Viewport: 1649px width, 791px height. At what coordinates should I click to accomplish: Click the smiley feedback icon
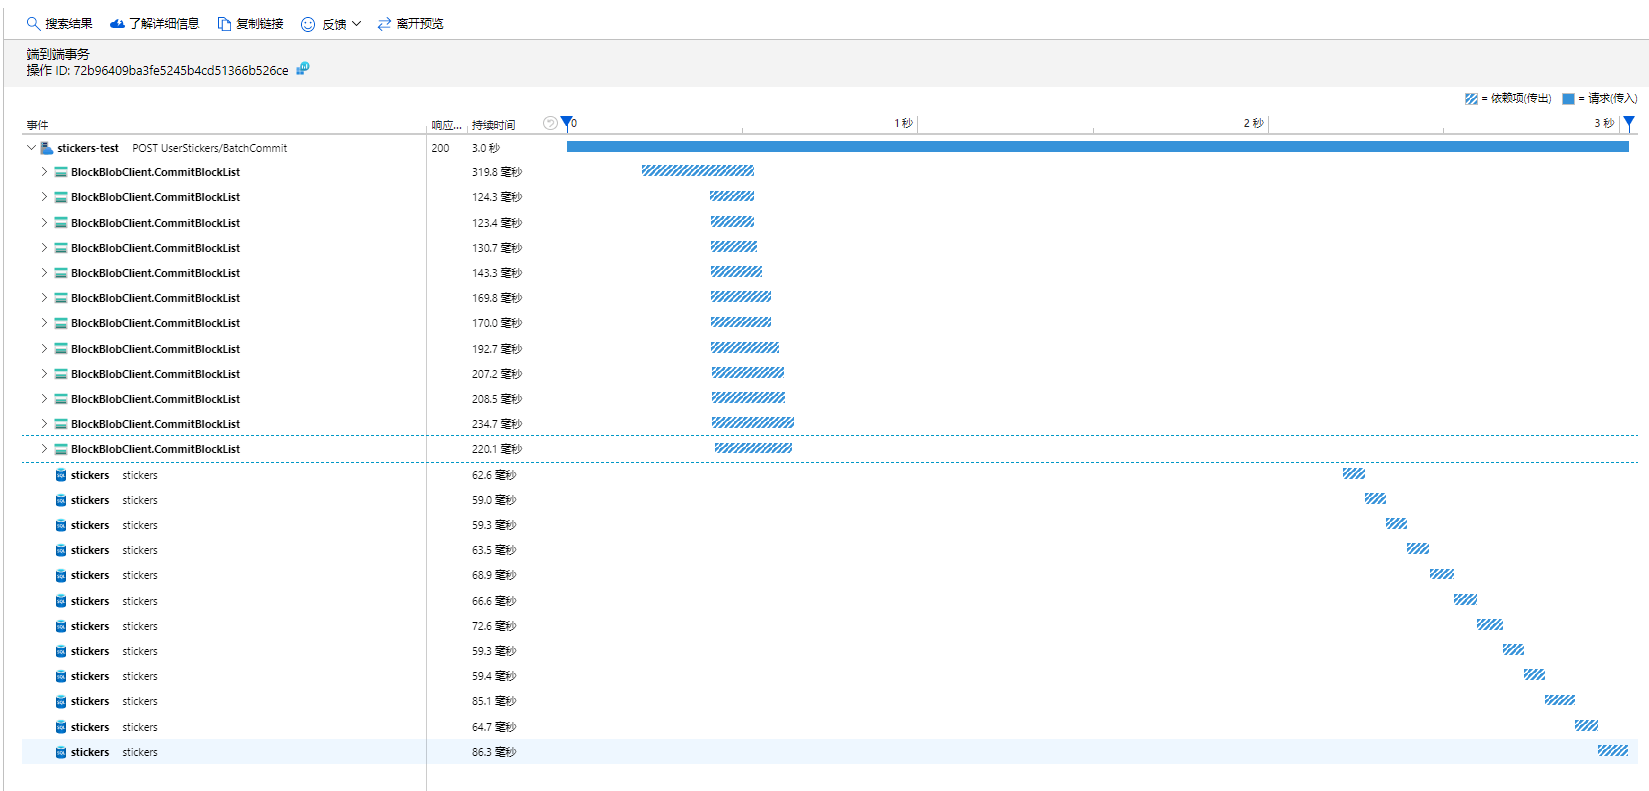[308, 24]
